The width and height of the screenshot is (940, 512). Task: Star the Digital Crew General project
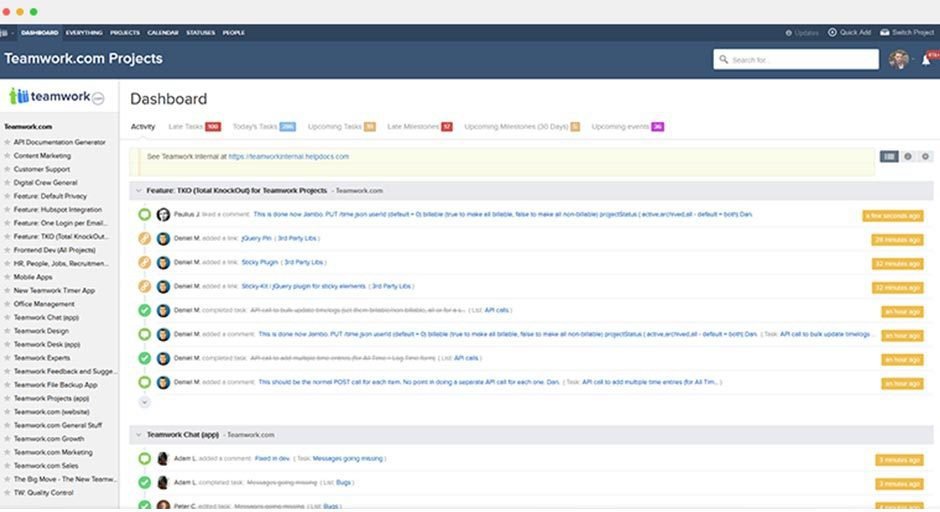7,183
